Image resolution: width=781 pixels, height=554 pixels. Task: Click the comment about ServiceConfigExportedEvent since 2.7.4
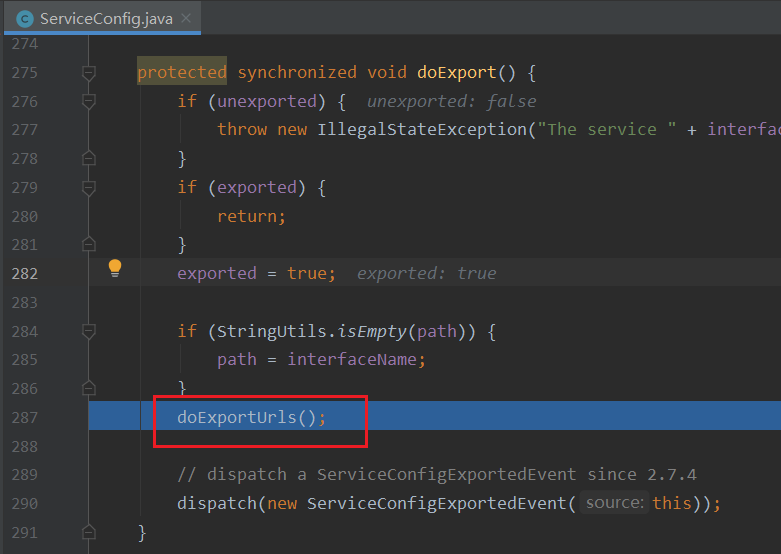pos(437,474)
